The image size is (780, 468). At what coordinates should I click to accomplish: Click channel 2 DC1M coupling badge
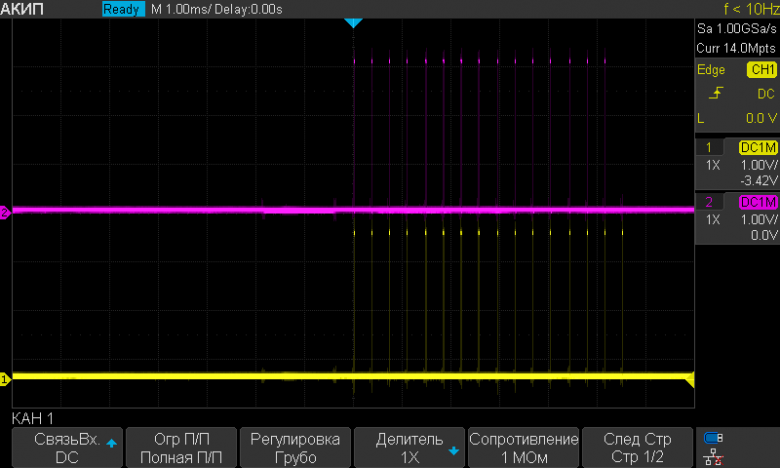point(758,202)
